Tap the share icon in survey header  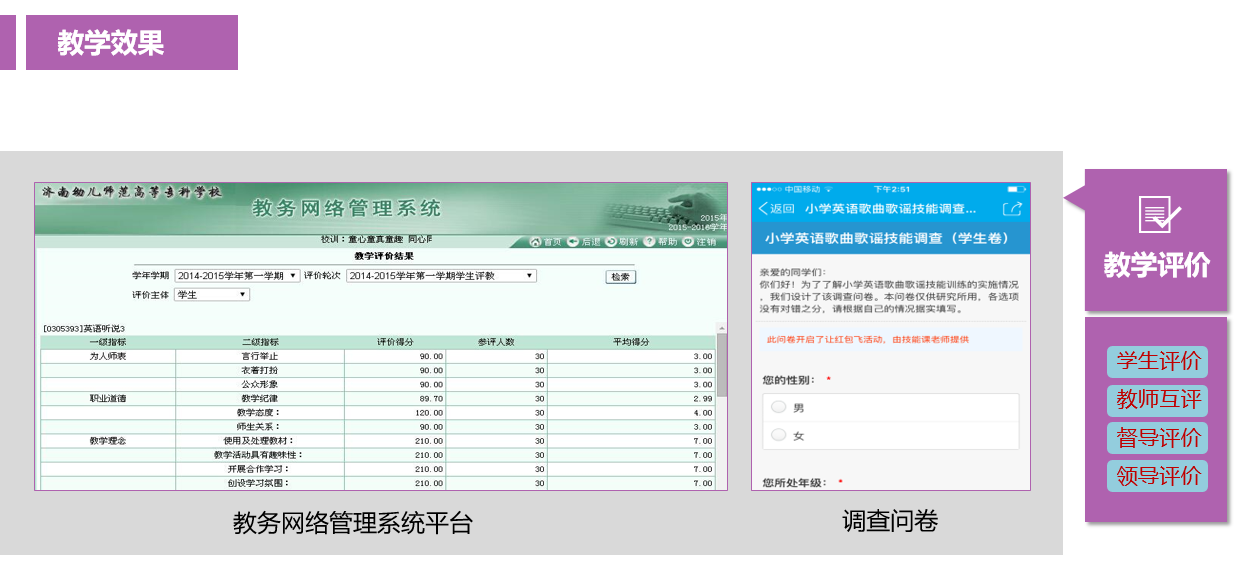pyautogui.click(x=1012, y=208)
